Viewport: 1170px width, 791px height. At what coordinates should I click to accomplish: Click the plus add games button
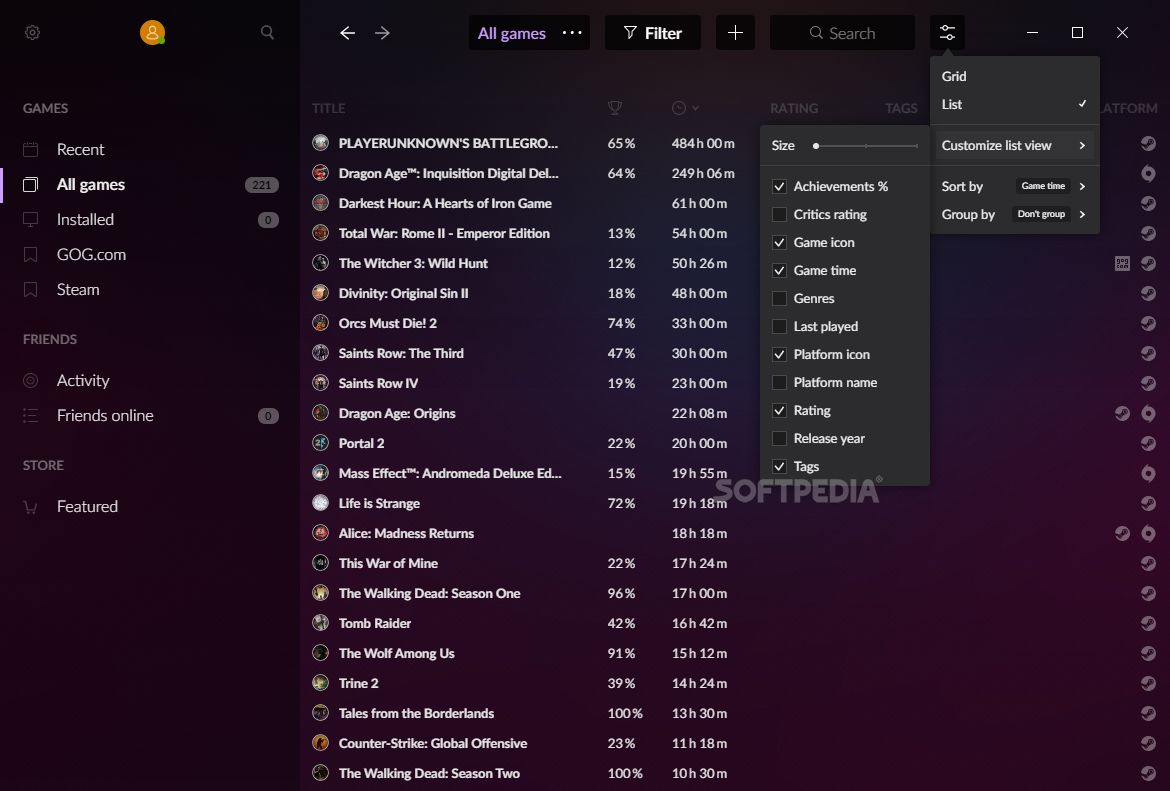coord(735,33)
